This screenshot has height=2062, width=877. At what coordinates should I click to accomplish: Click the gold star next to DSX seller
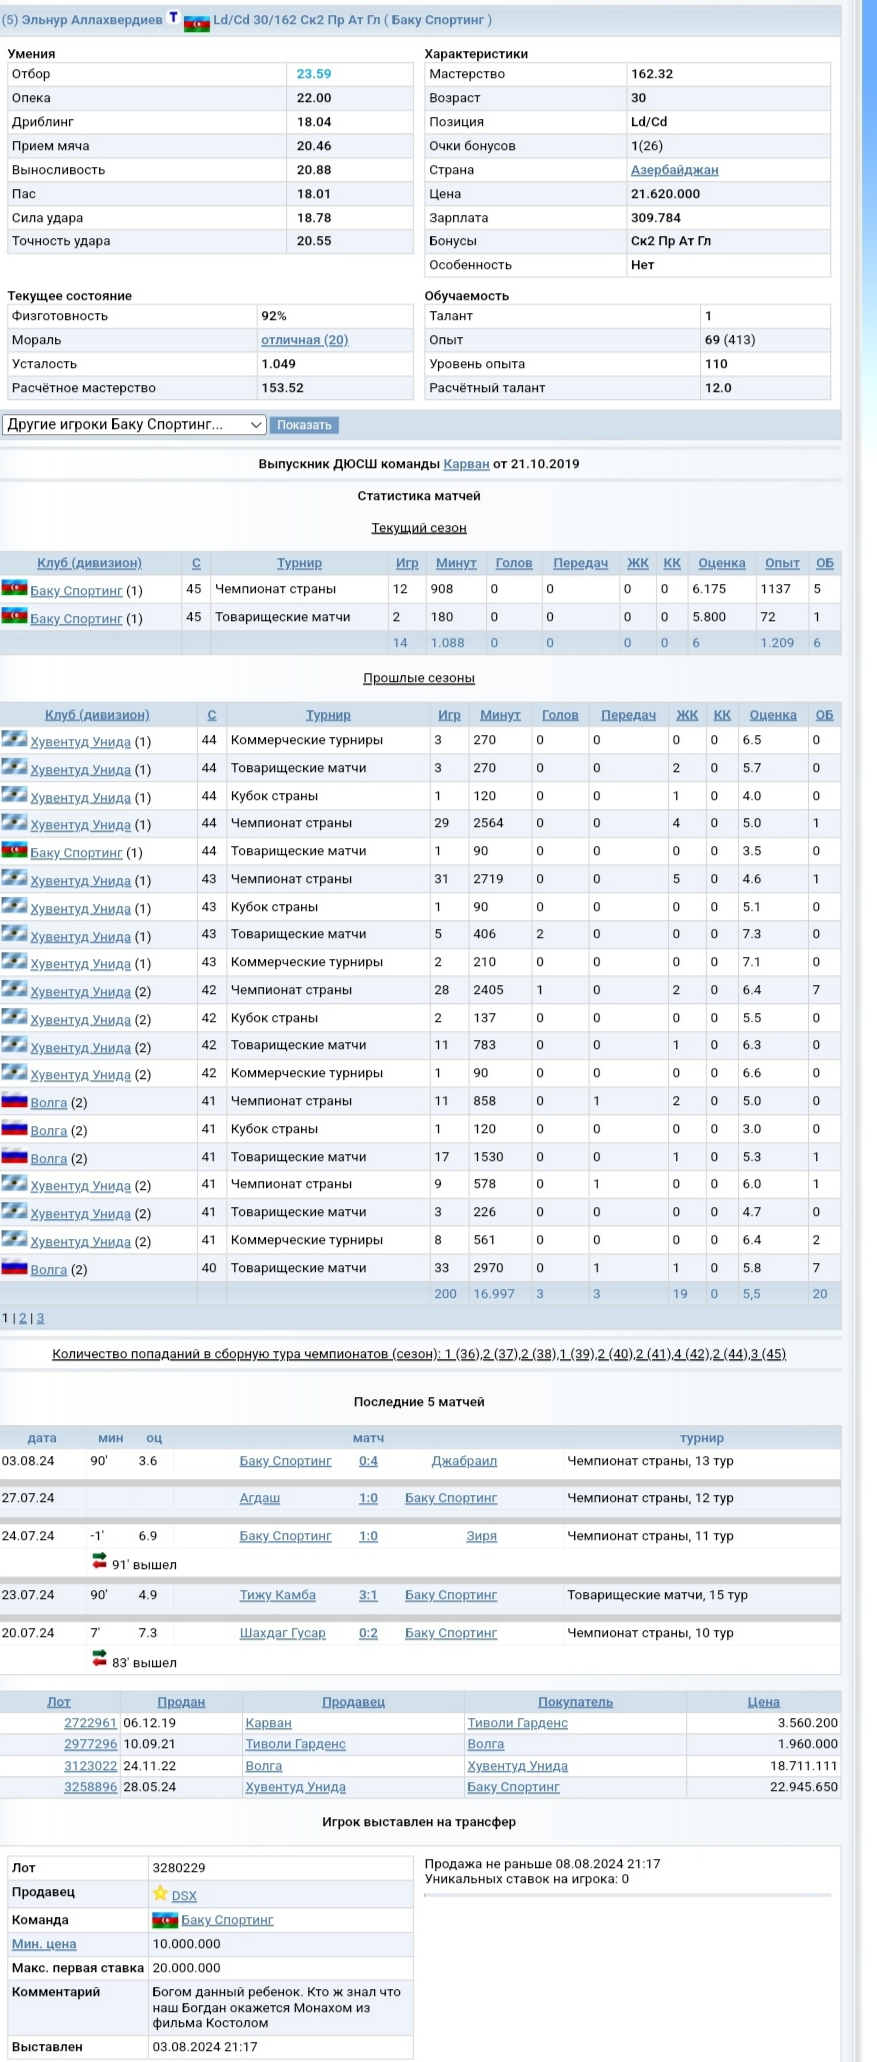click(160, 1893)
